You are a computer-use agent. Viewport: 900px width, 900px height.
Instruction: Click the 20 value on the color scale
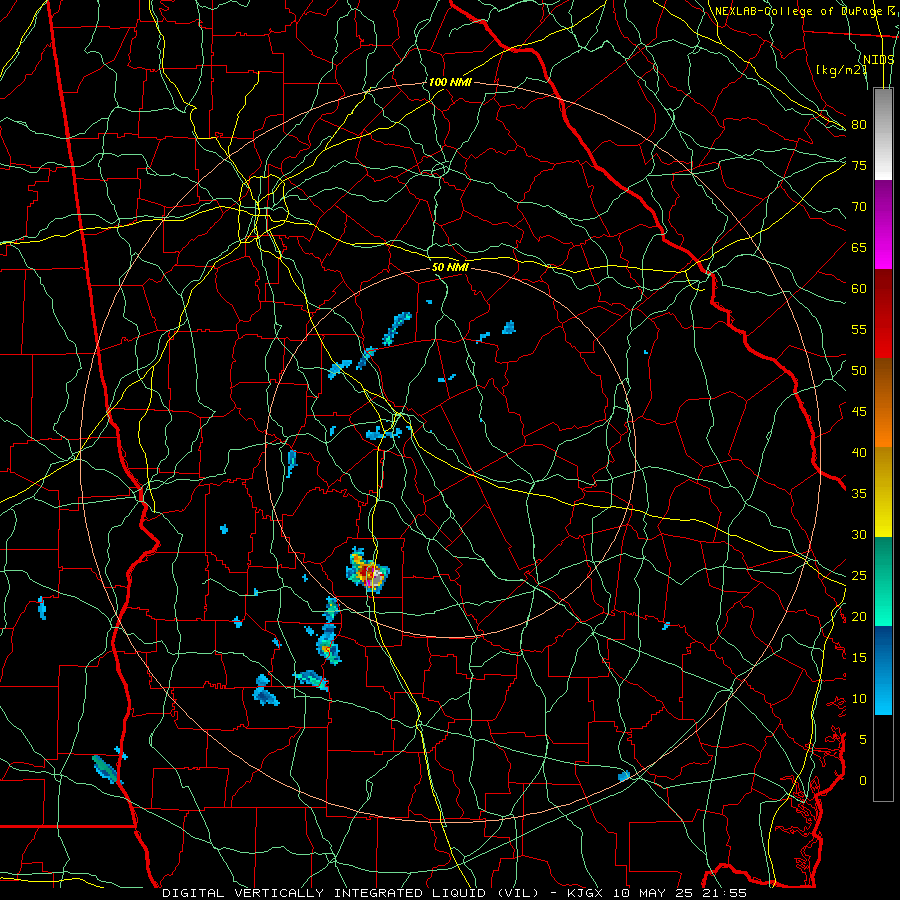pos(859,616)
